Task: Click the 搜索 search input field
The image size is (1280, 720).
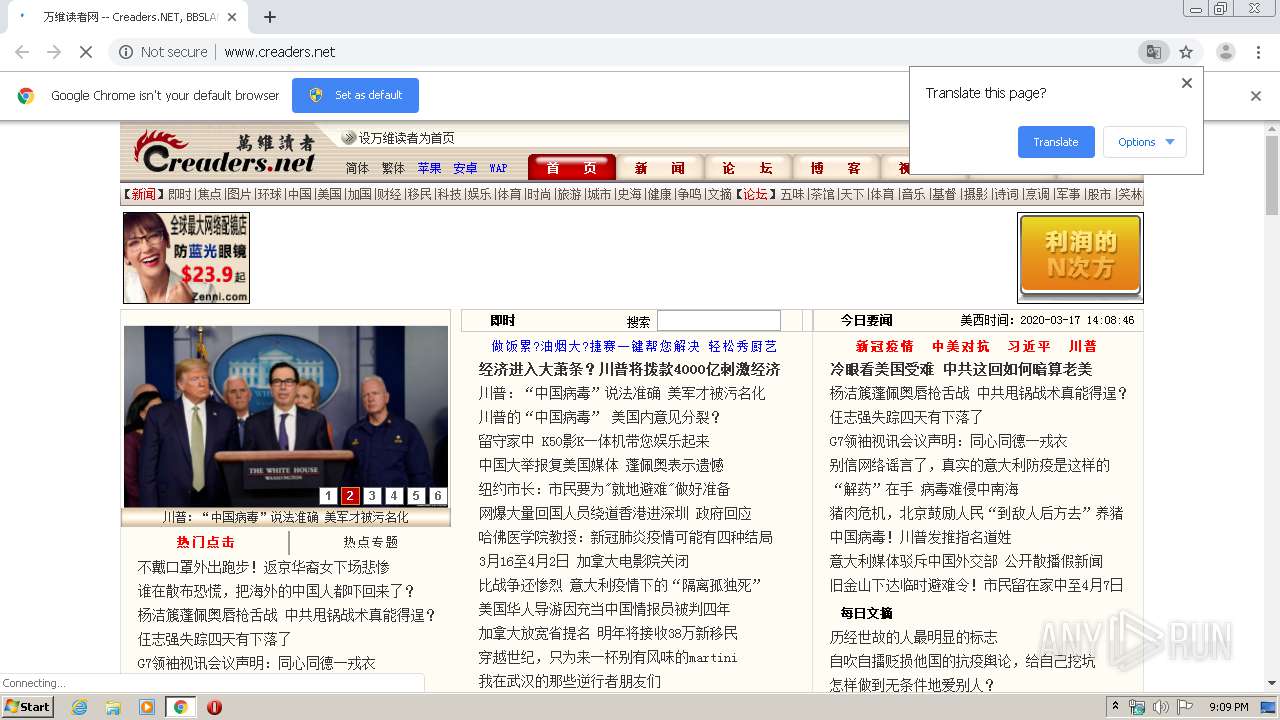Action: click(718, 321)
